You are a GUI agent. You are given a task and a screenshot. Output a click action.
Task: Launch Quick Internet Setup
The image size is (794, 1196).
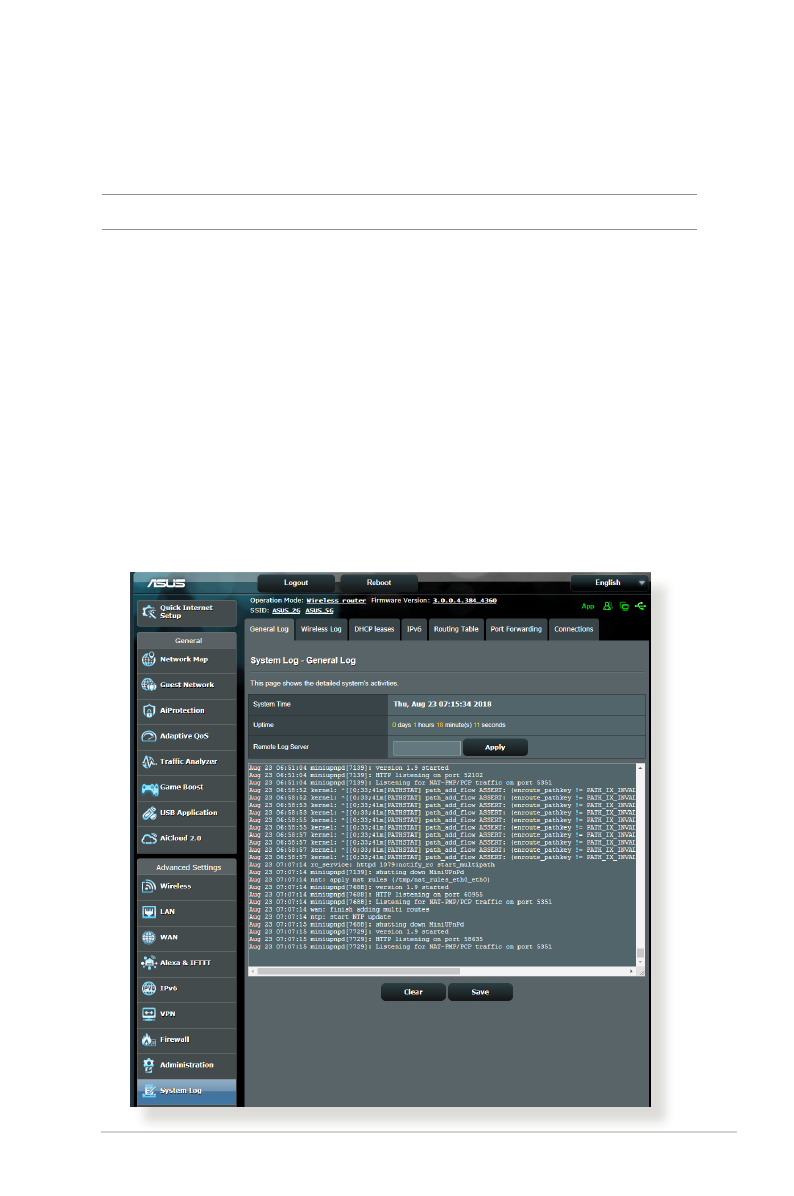tap(186, 612)
